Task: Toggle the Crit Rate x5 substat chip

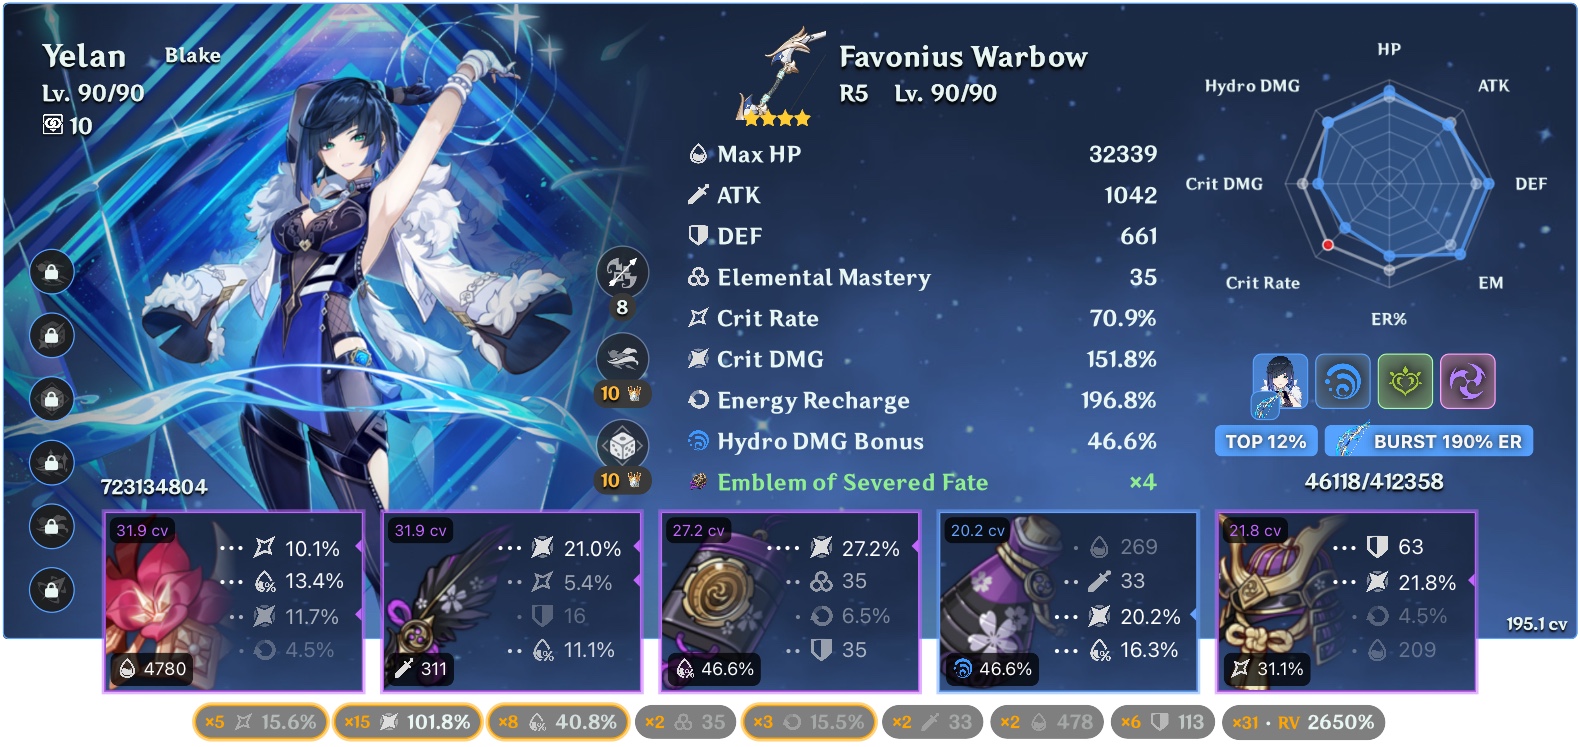Action: pos(260,722)
